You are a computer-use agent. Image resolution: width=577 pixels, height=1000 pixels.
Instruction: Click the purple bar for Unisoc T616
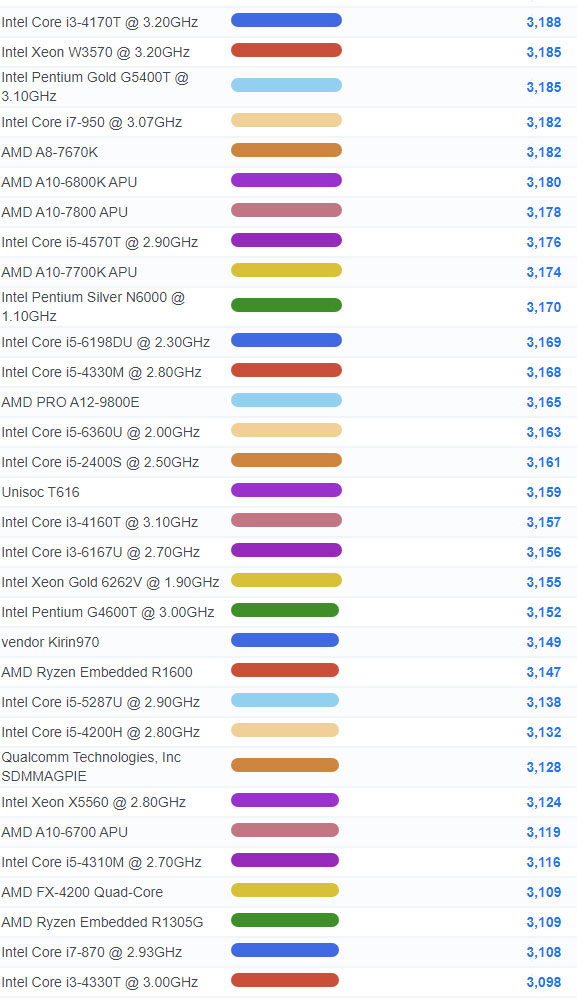tap(286, 490)
